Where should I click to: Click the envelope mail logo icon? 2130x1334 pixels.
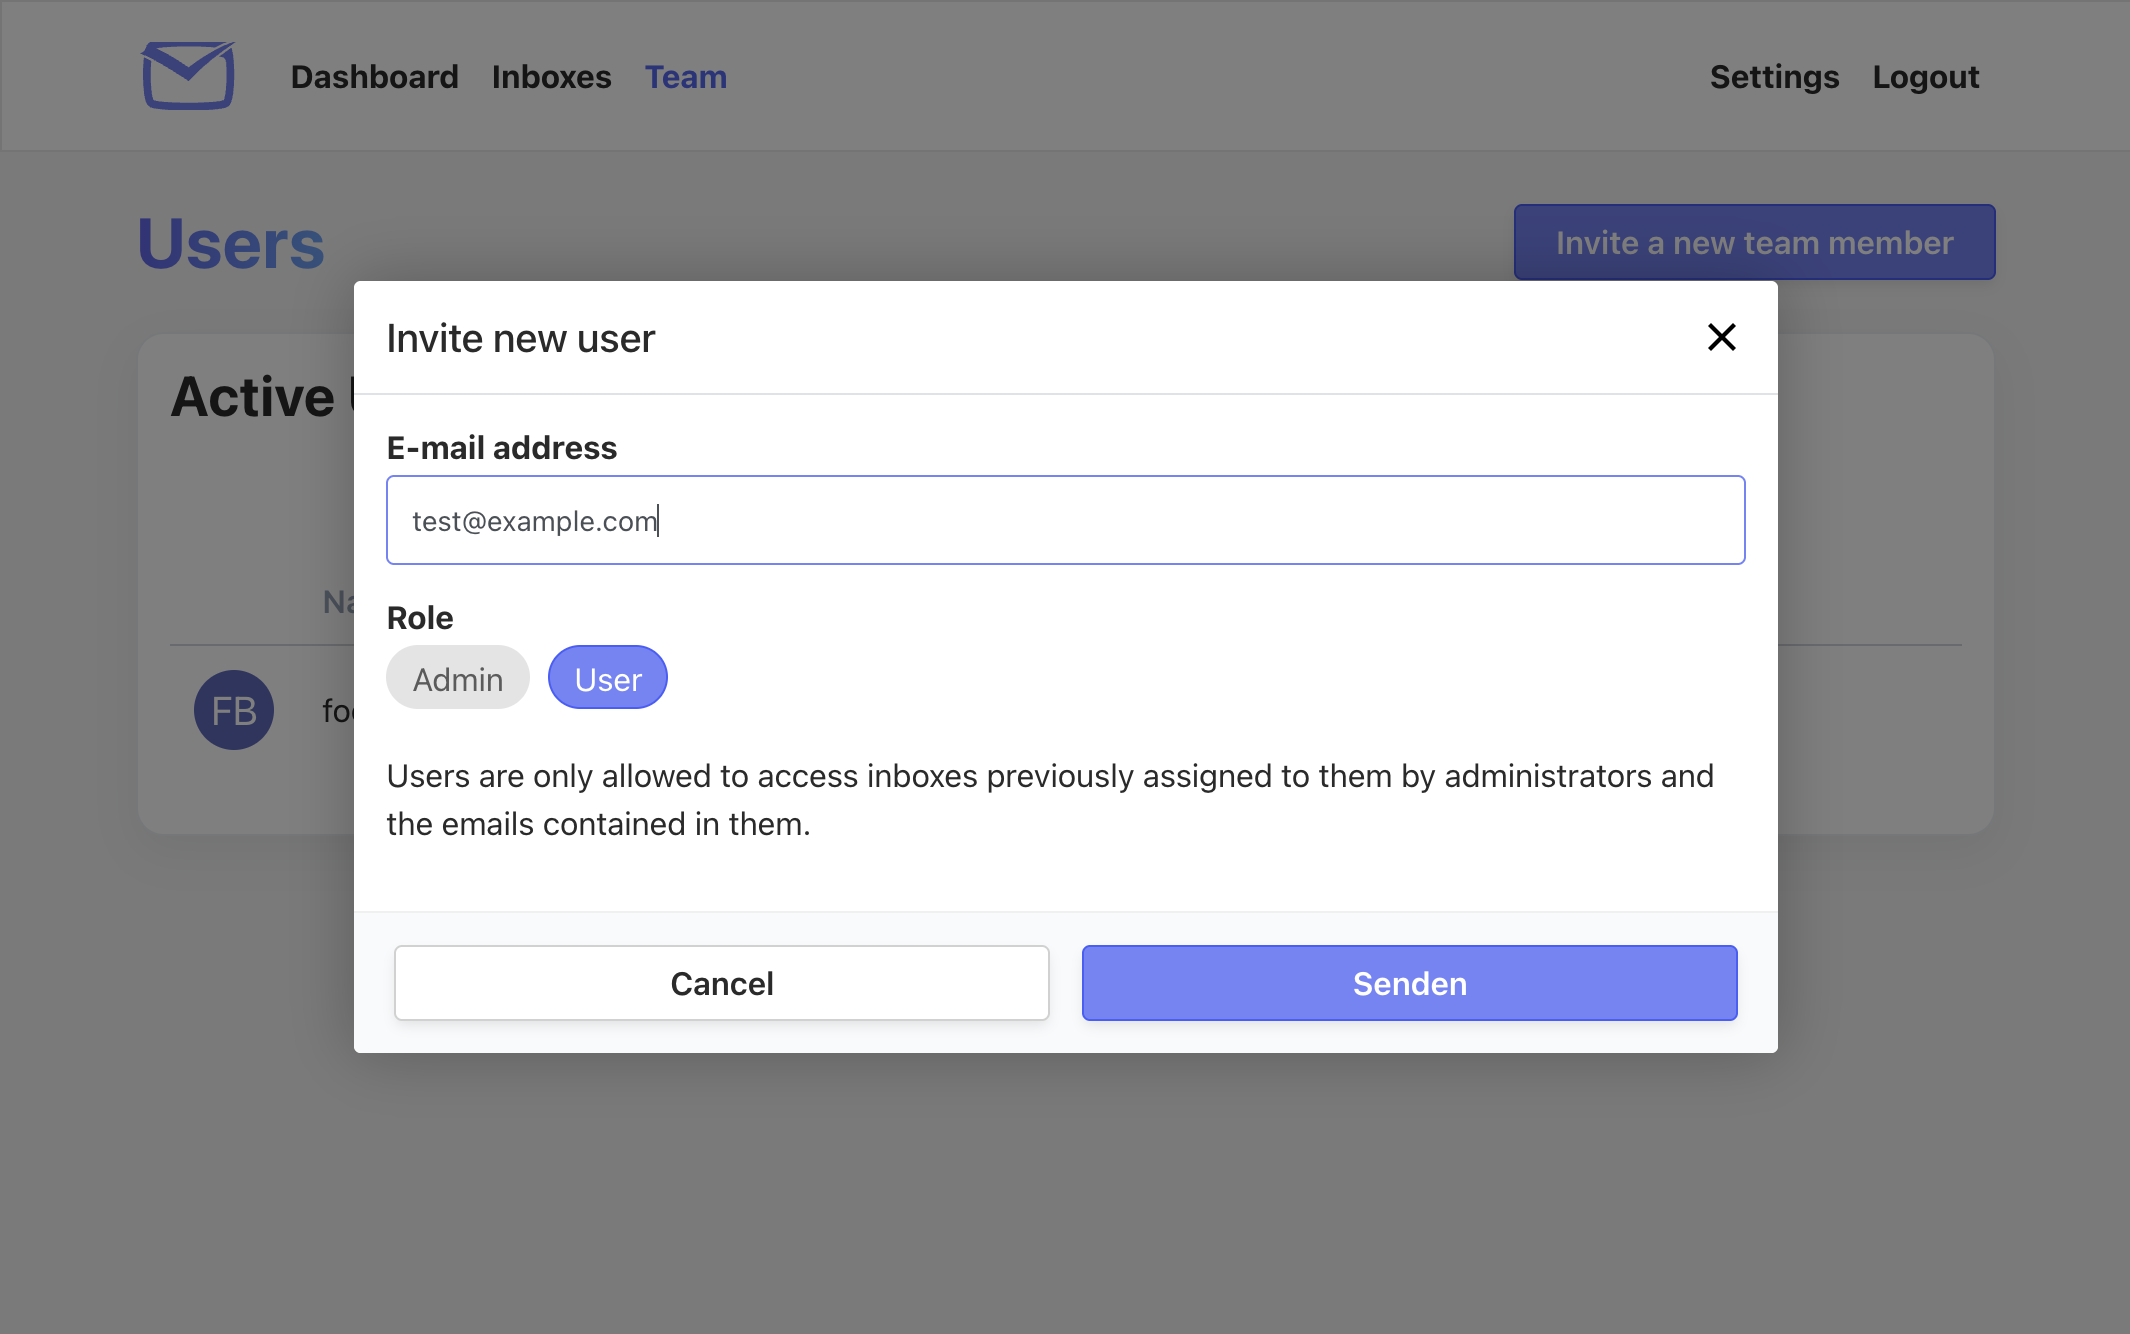[188, 76]
